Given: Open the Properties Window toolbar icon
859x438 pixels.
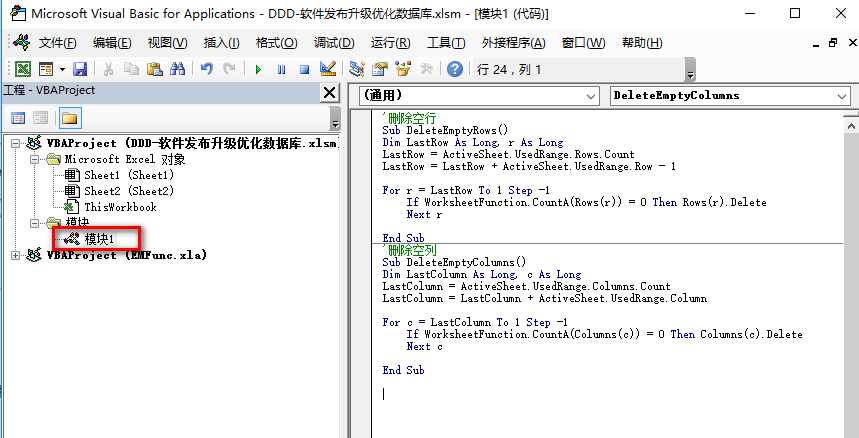Looking at the screenshot, I should pyautogui.click(x=380, y=69).
